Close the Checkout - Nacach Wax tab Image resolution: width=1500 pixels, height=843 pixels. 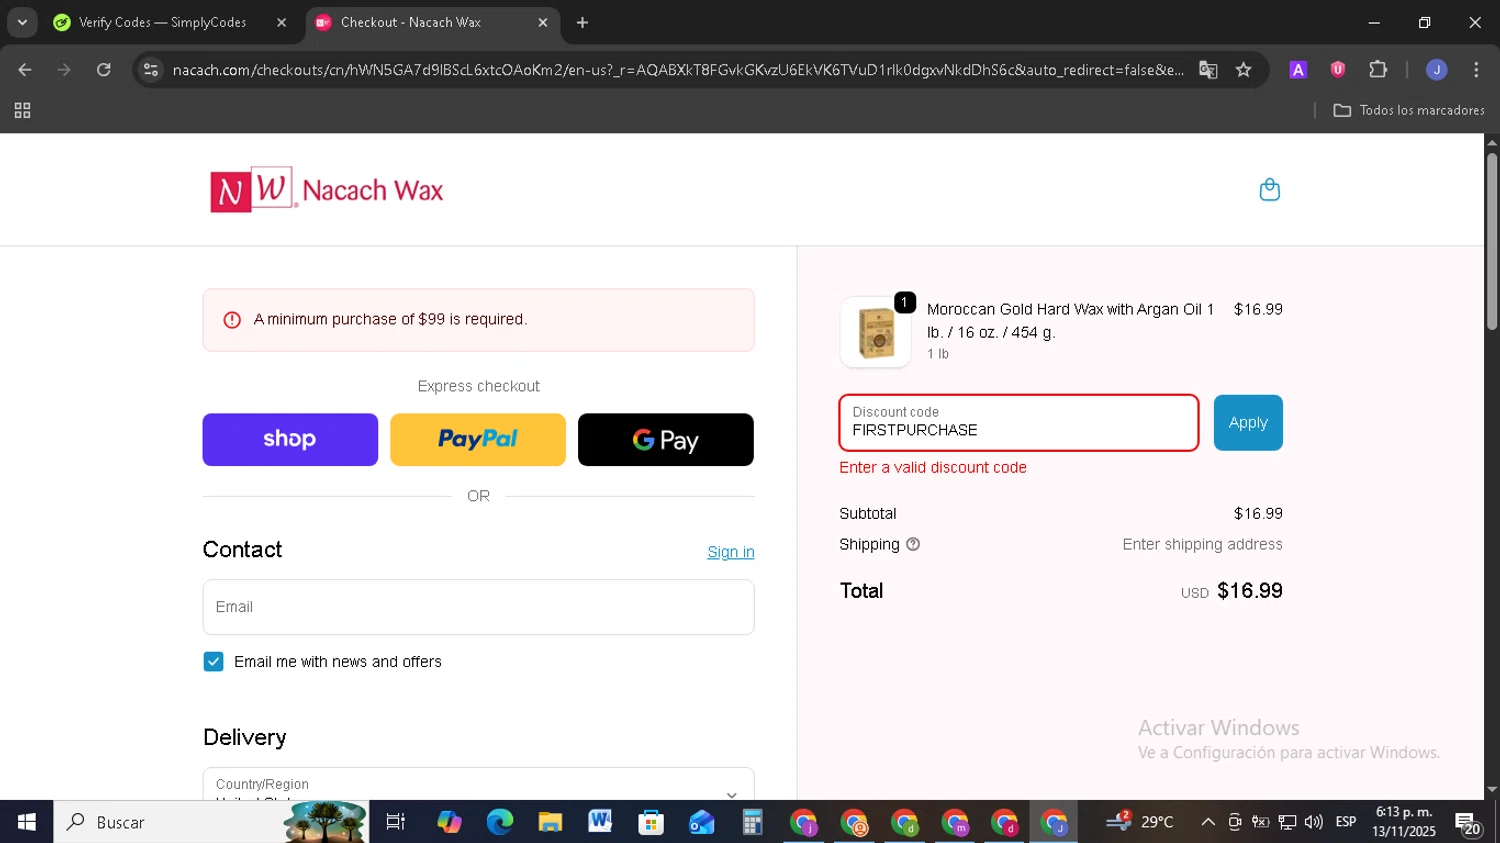[x=543, y=22]
